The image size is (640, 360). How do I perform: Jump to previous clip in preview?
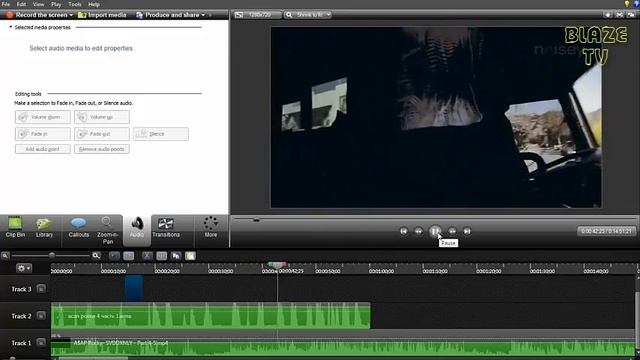pos(404,231)
